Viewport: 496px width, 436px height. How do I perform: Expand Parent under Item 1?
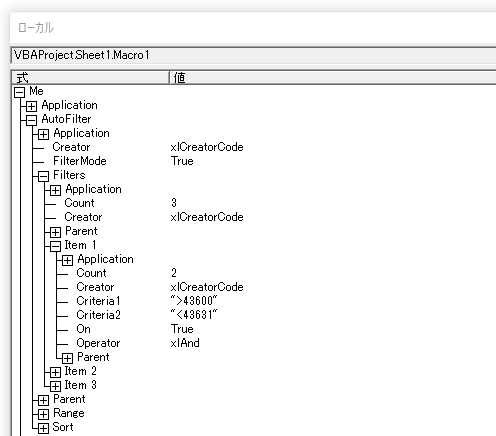coord(67,358)
